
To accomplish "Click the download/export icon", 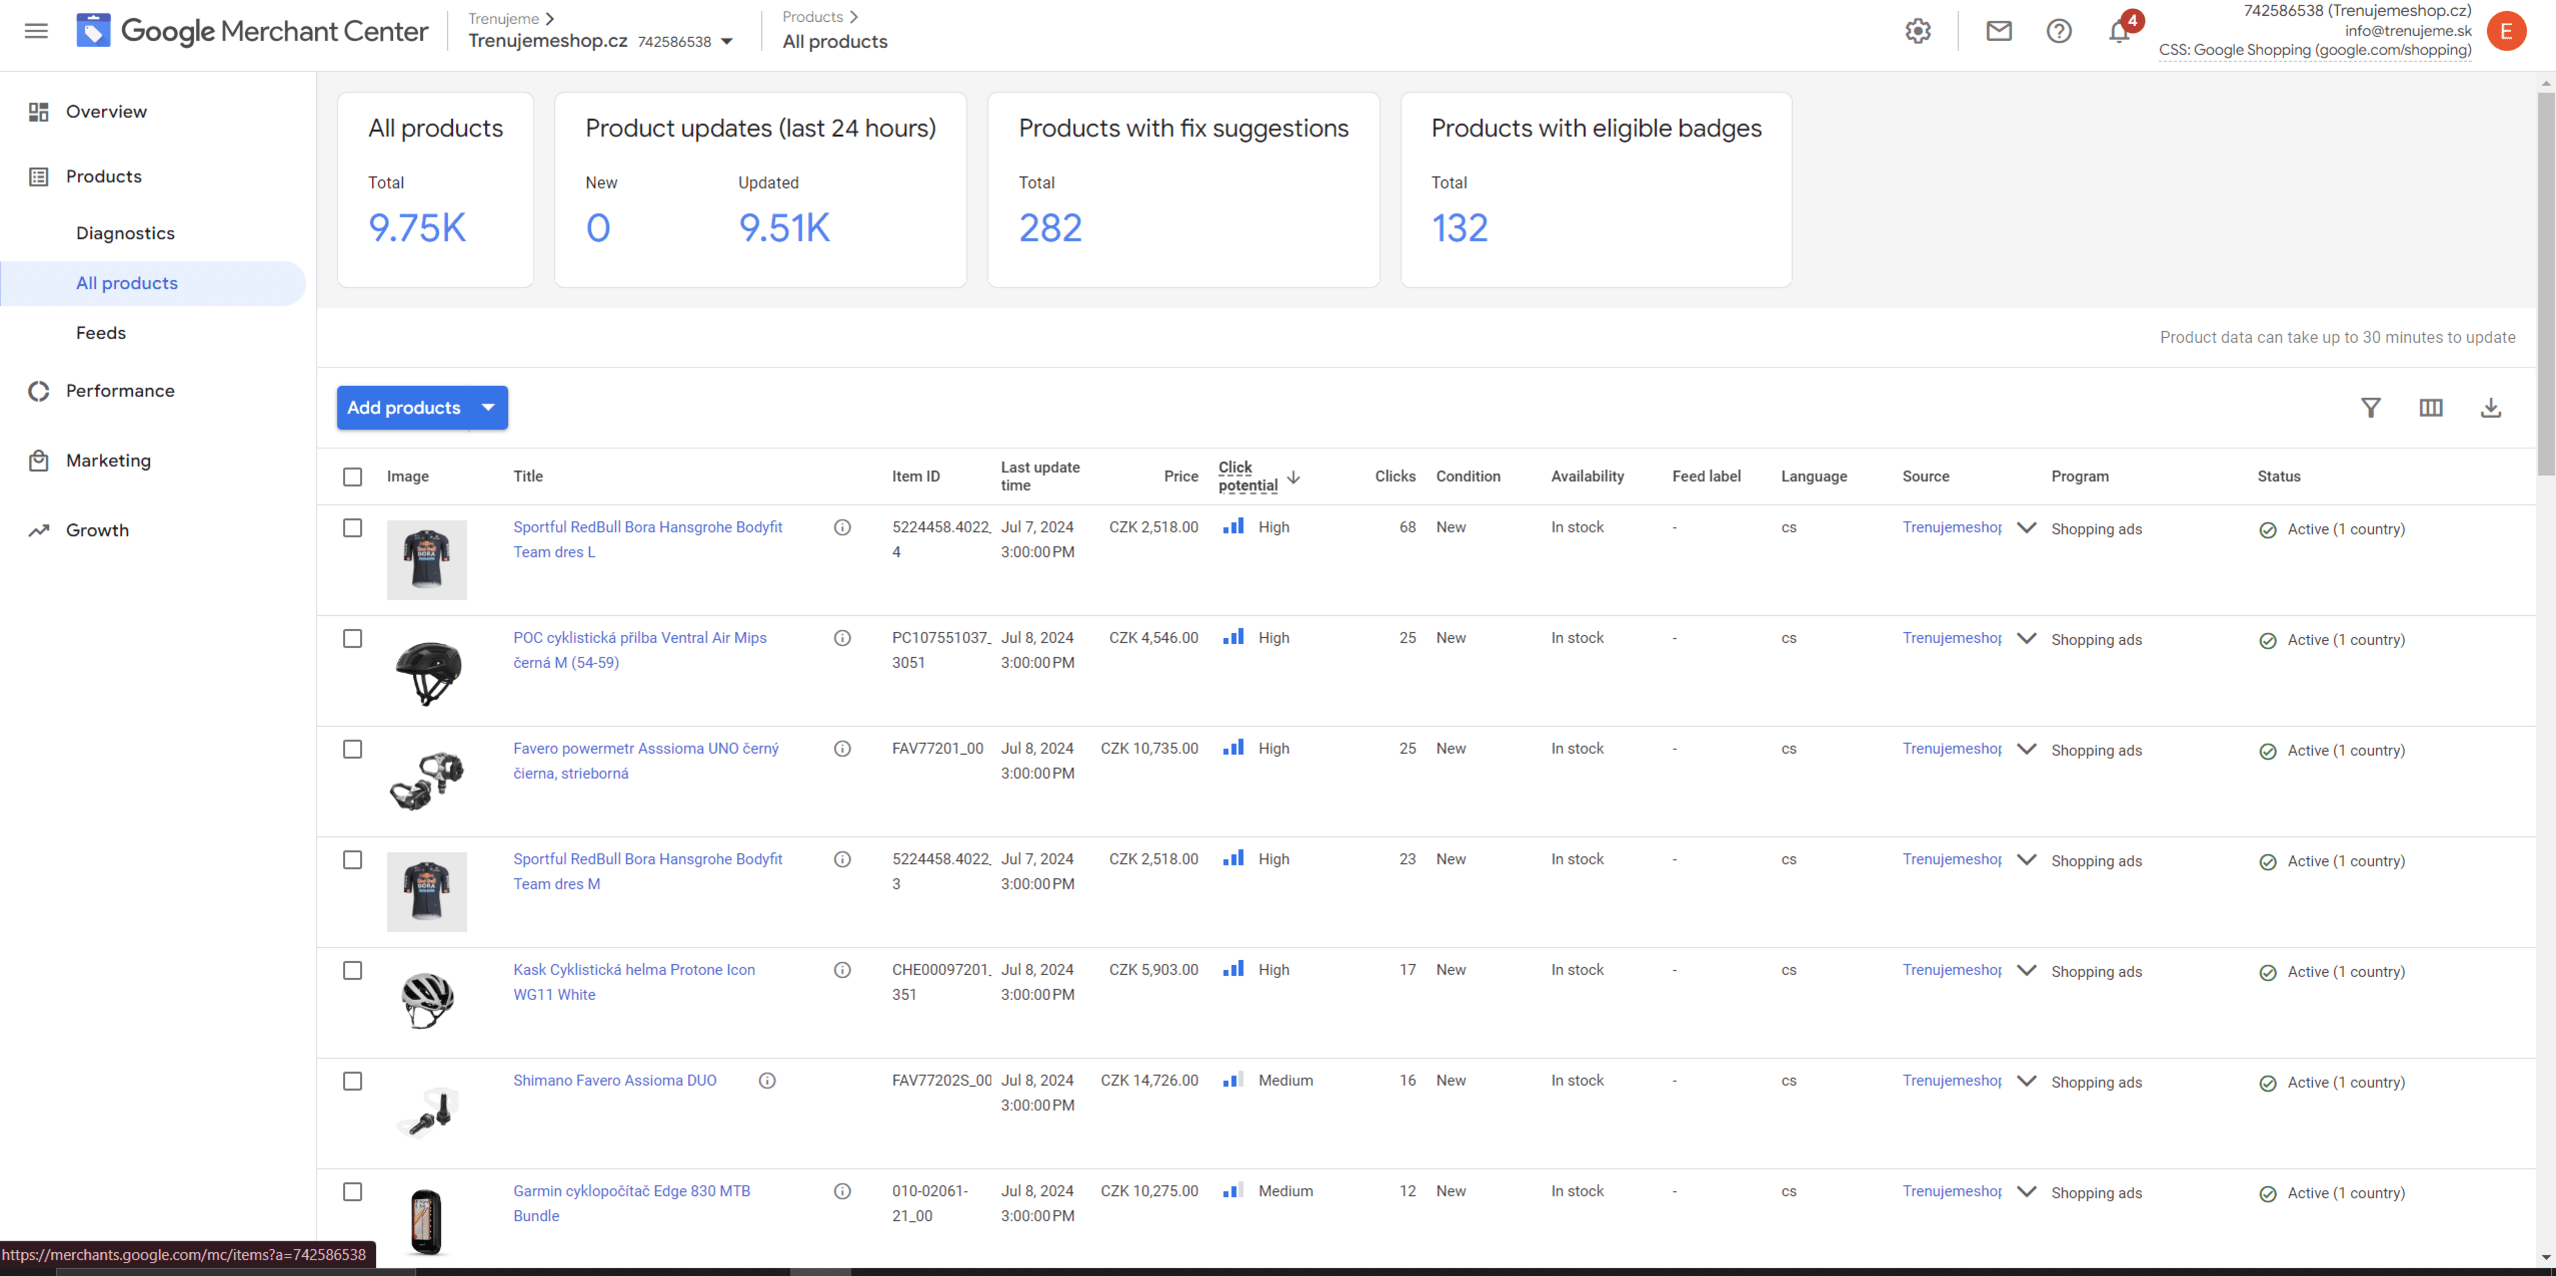I will [x=2491, y=407].
